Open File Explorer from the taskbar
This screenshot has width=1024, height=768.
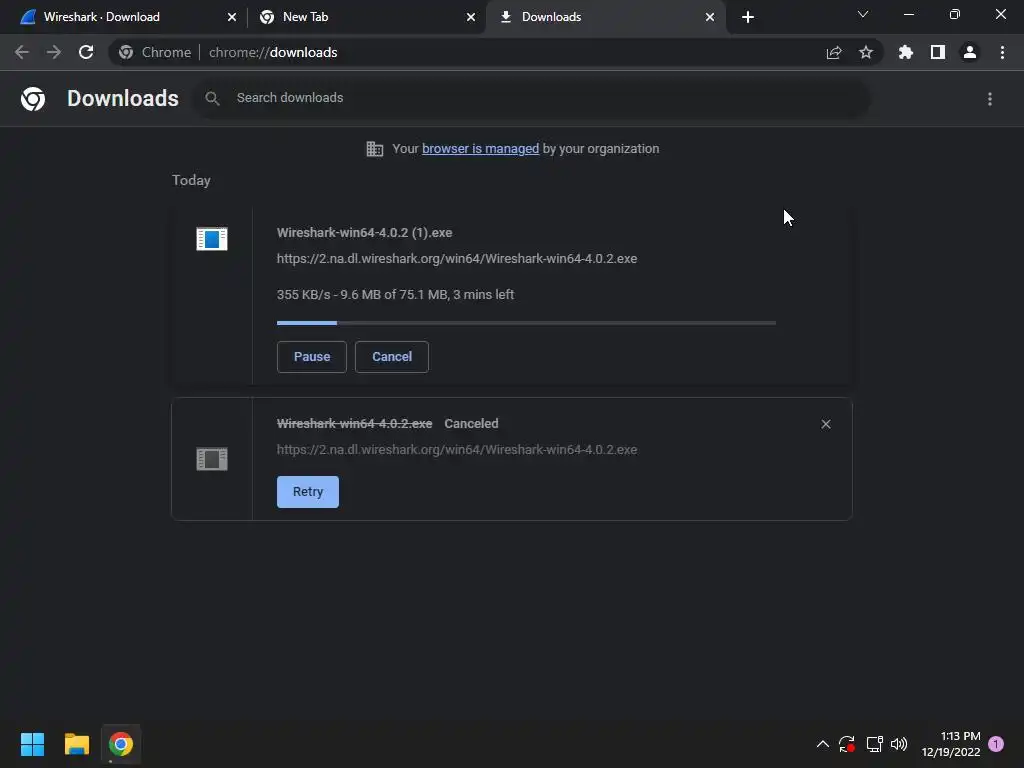pyautogui.click(x=76, y=744)
